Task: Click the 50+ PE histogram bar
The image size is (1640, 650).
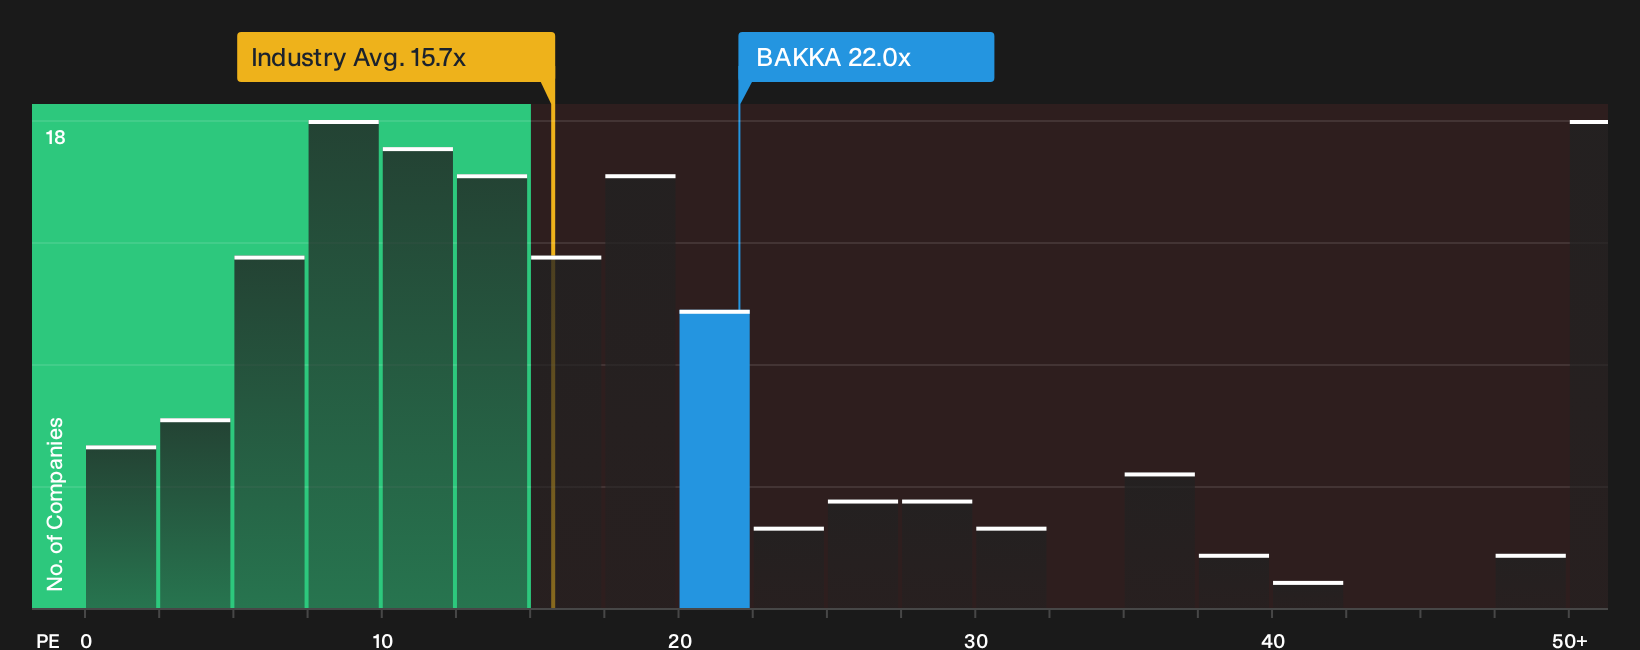Action: [x=1588, y=365]
